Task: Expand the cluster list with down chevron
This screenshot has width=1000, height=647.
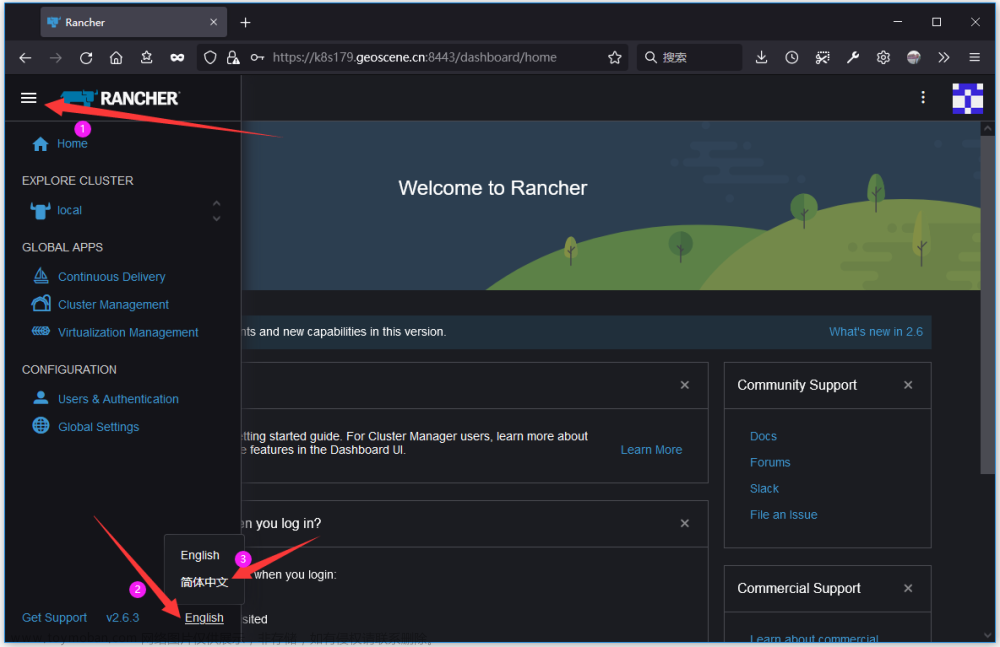Action: [216, 218]
